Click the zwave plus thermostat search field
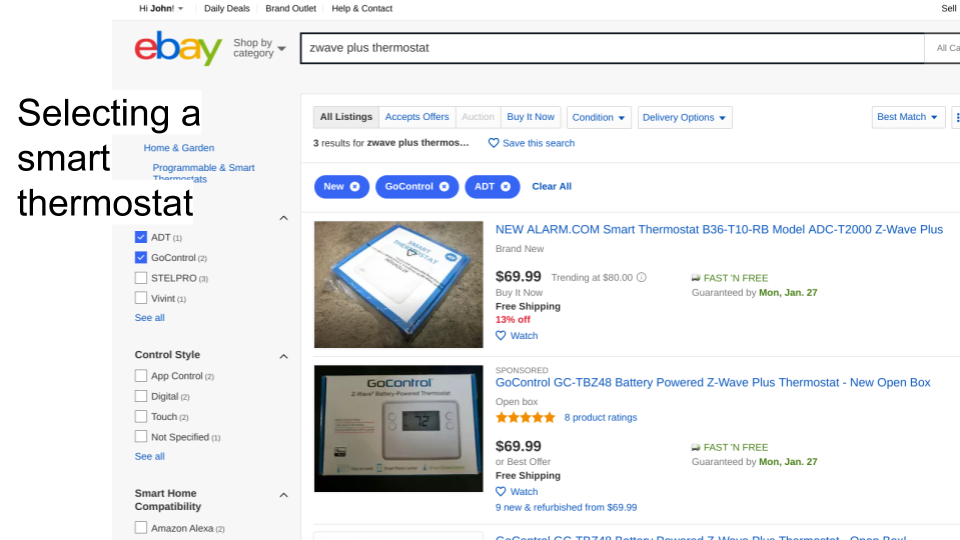This screenshot has width=960, height=540. point(612,48)
